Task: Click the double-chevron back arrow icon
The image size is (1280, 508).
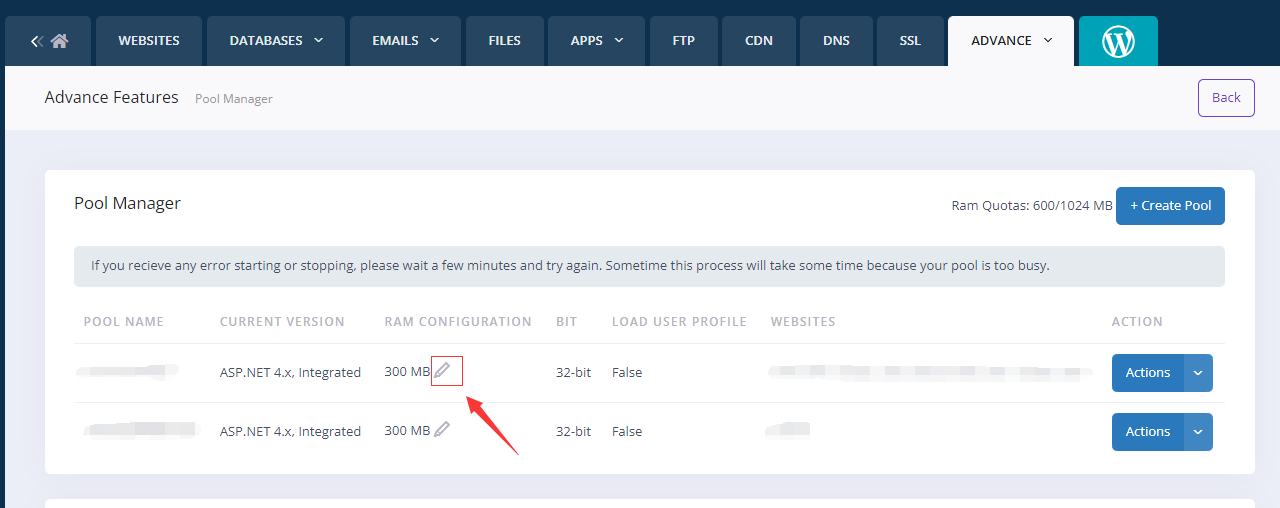Action: coord(36,41)
